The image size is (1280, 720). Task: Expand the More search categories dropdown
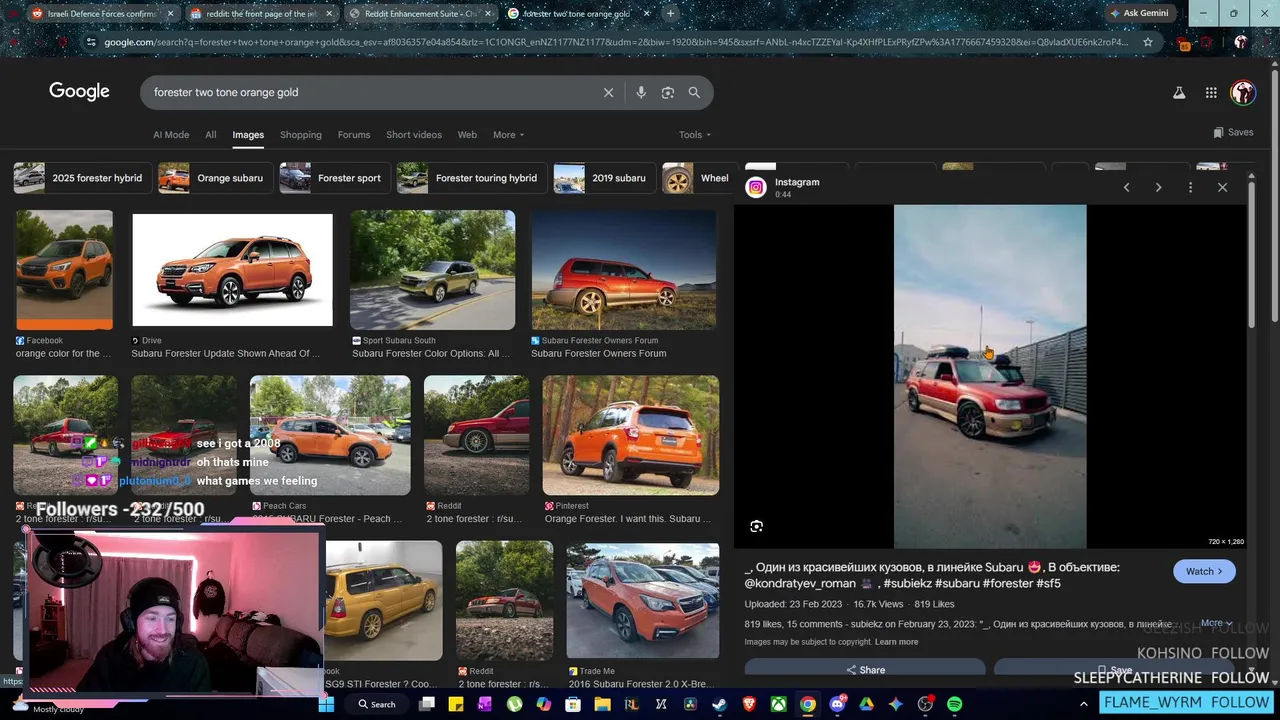[508, 135]
